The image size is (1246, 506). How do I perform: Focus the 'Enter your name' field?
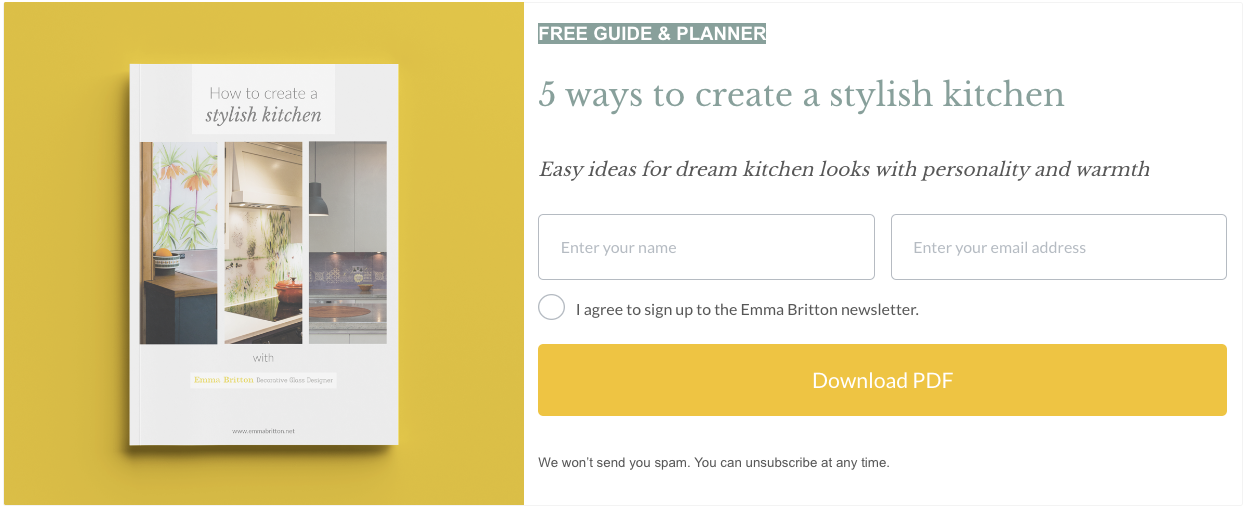706,247
